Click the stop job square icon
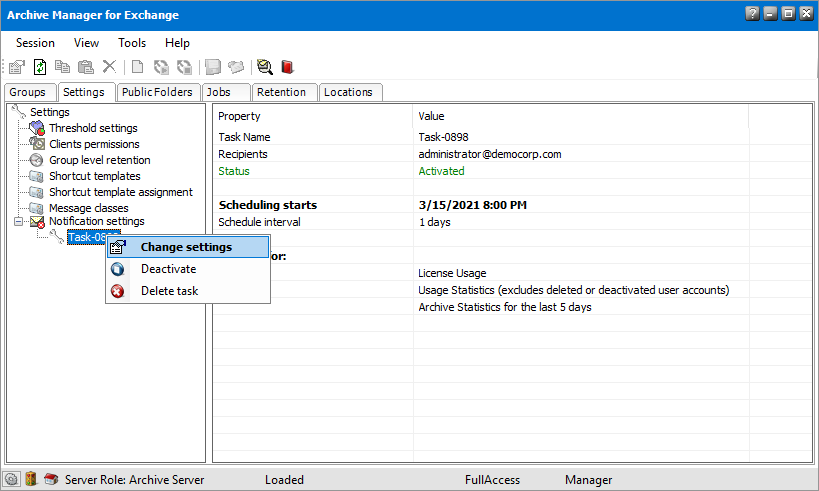Image resolution: width=819 pixels, height=491 pixels. coord(184,67)
